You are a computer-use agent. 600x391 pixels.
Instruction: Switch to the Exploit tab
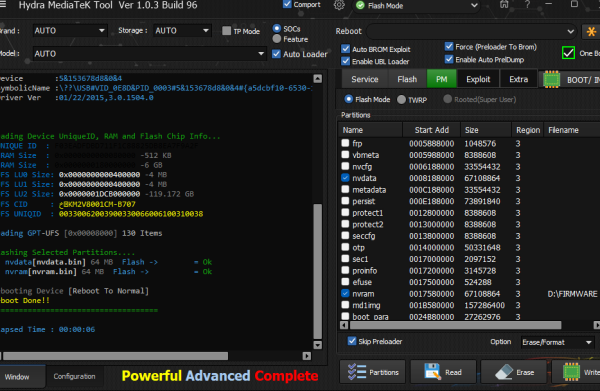pos(478,79)
